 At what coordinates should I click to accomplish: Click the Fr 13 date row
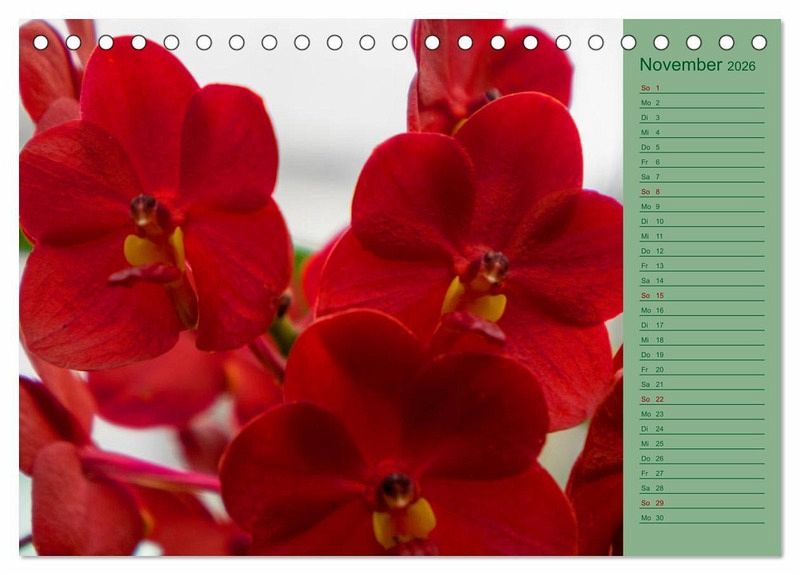tap(701, 266)
